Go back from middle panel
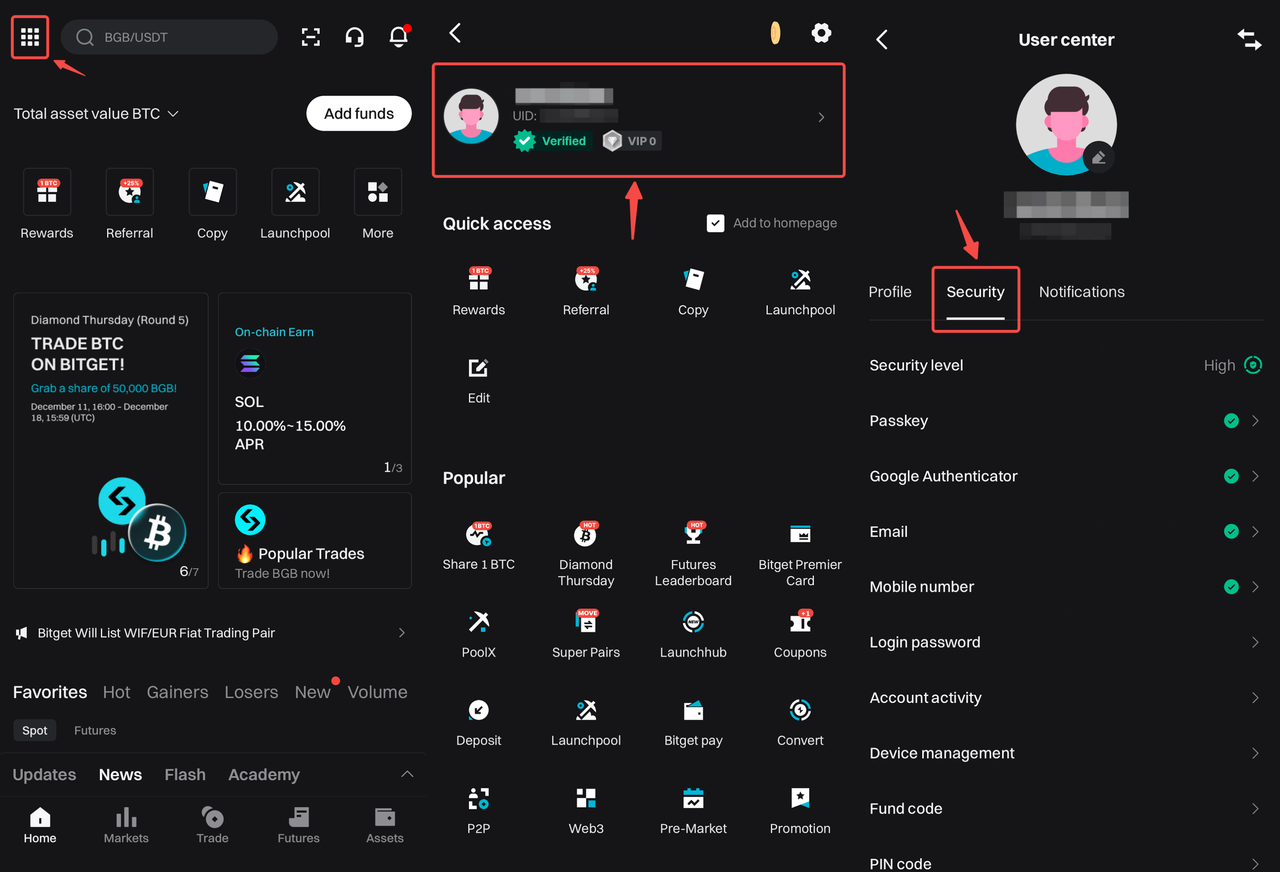 pyautogui.click(x=455, y=33)
